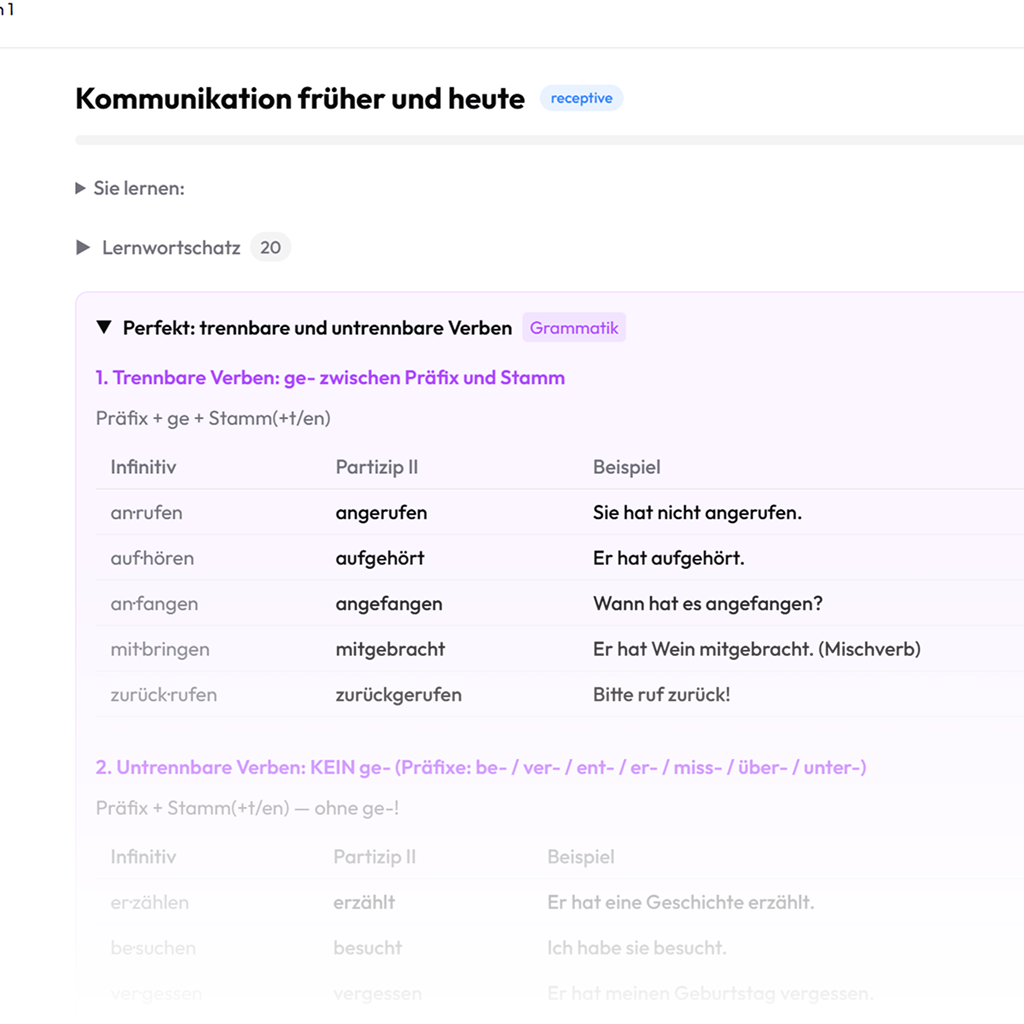Click heading '1. Trennbare Verben: ge- zwischen Präfix und Stamm'
The width and height of the screenshot is (1024, 1024).
330,378
